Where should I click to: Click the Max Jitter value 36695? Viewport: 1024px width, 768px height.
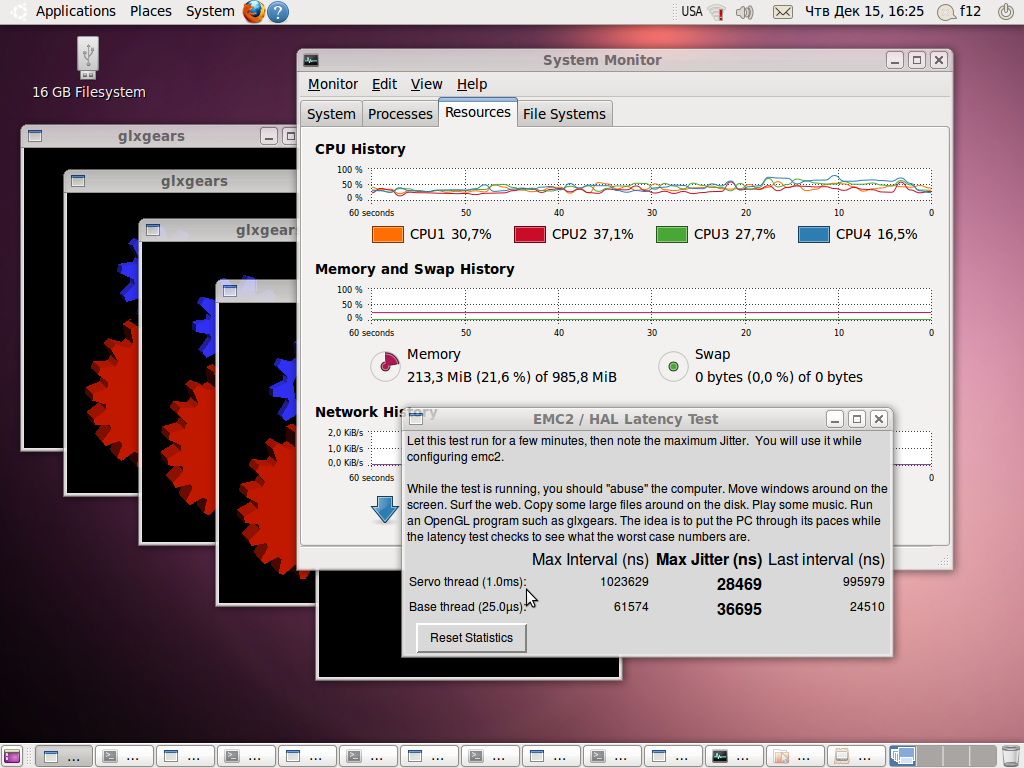coord(739,609)
